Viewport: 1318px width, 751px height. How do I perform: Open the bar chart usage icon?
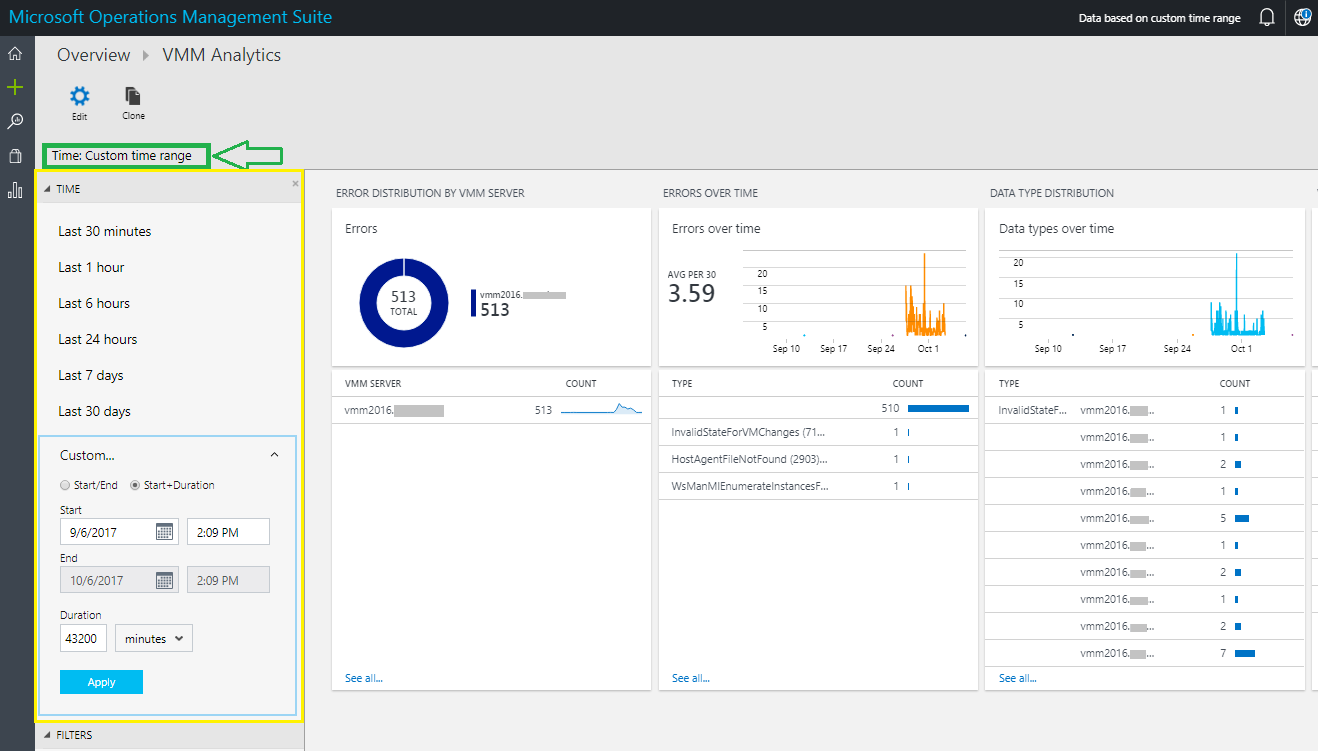pos(15,190)
